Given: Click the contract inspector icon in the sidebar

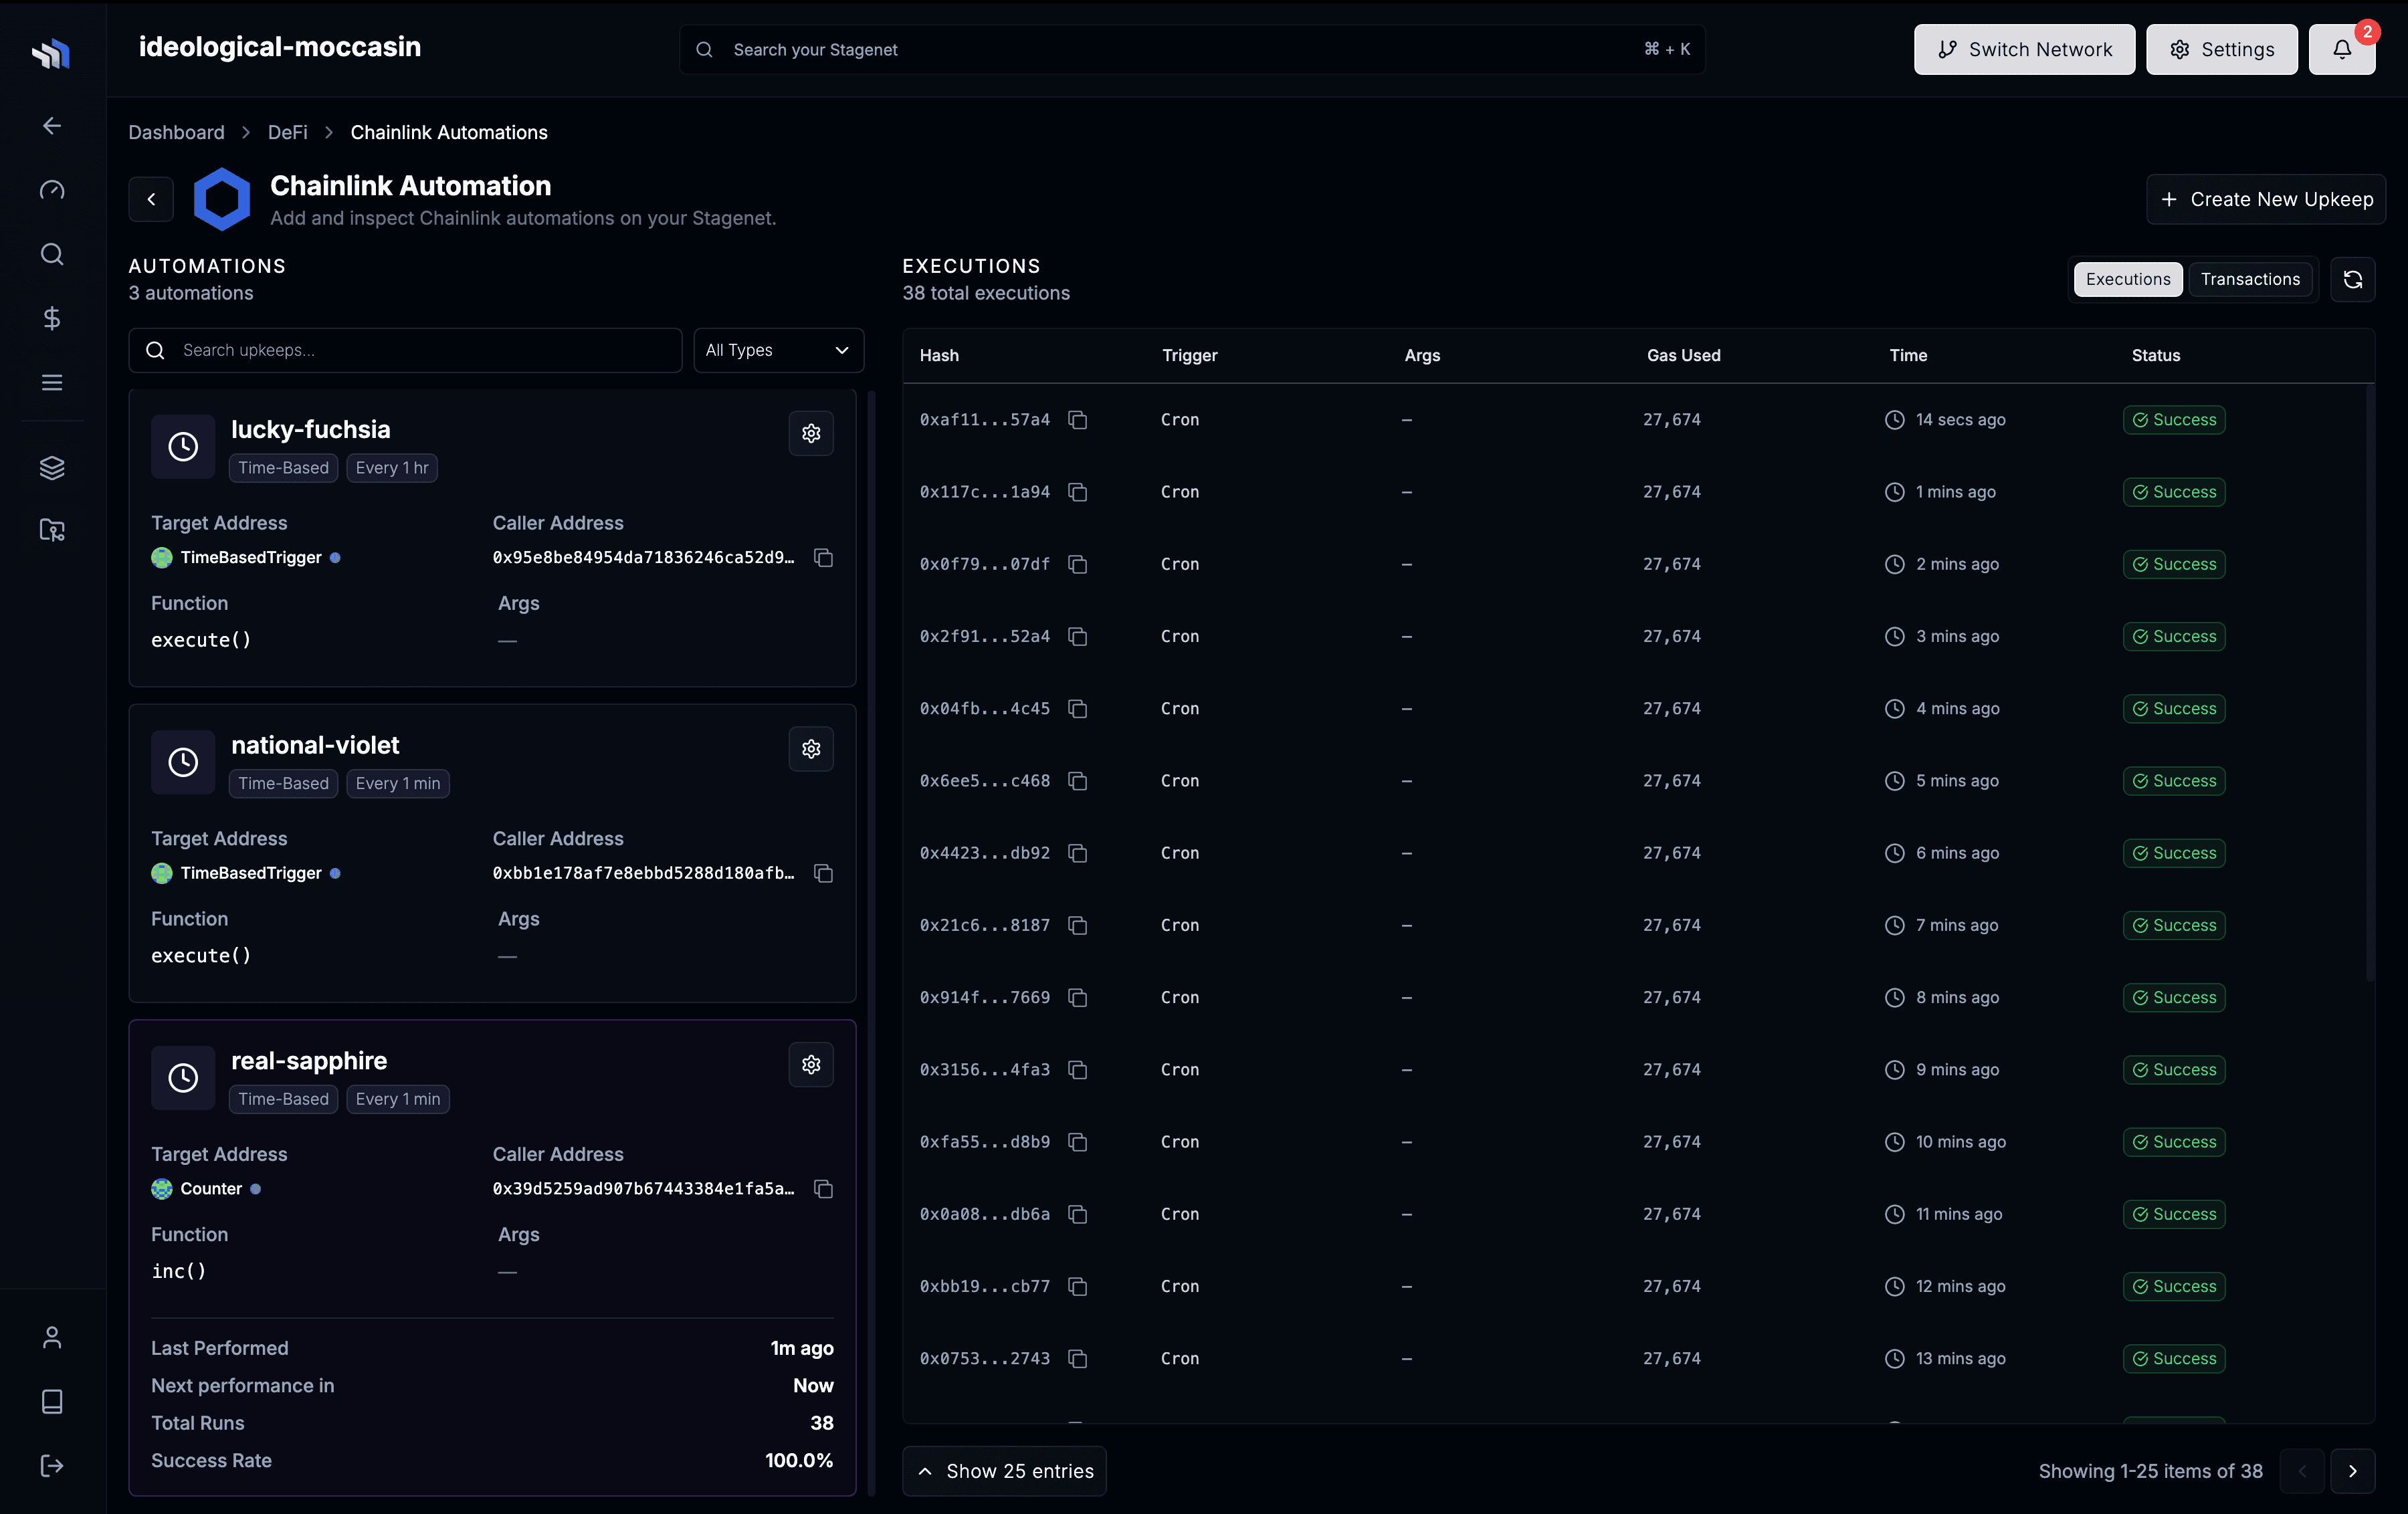Looking at the screenshot, I should tap(51, 530).
